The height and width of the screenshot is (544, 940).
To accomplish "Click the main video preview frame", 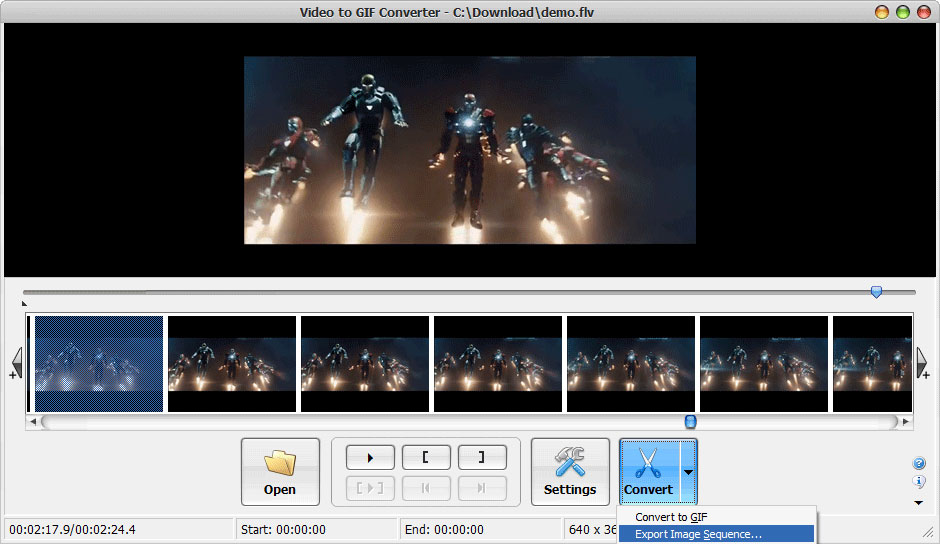I will click(x=470, y=150).
